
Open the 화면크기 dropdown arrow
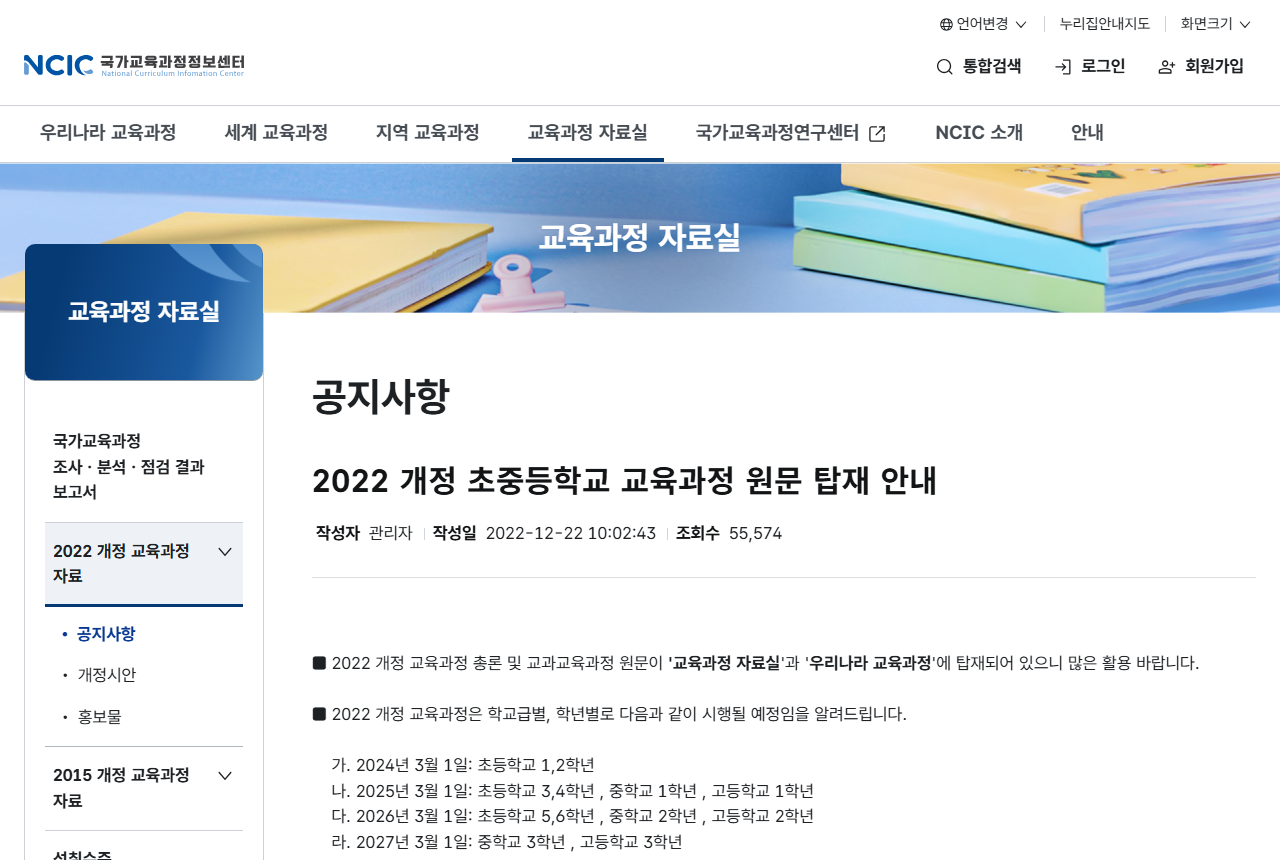coord(1245,25)
